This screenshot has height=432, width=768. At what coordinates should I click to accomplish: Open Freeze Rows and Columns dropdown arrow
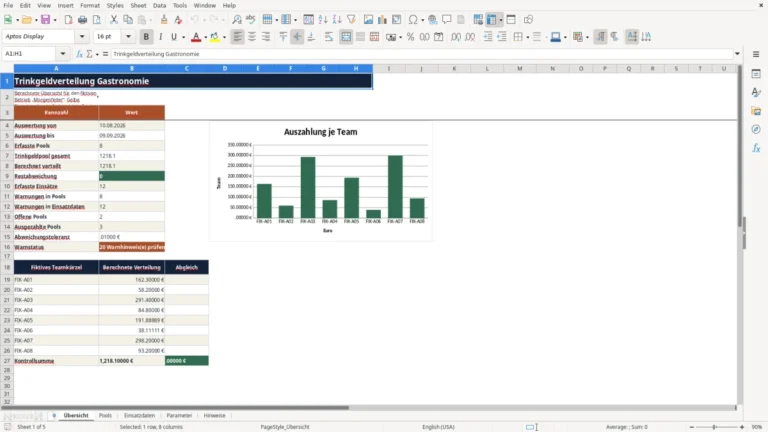[501, 20]
